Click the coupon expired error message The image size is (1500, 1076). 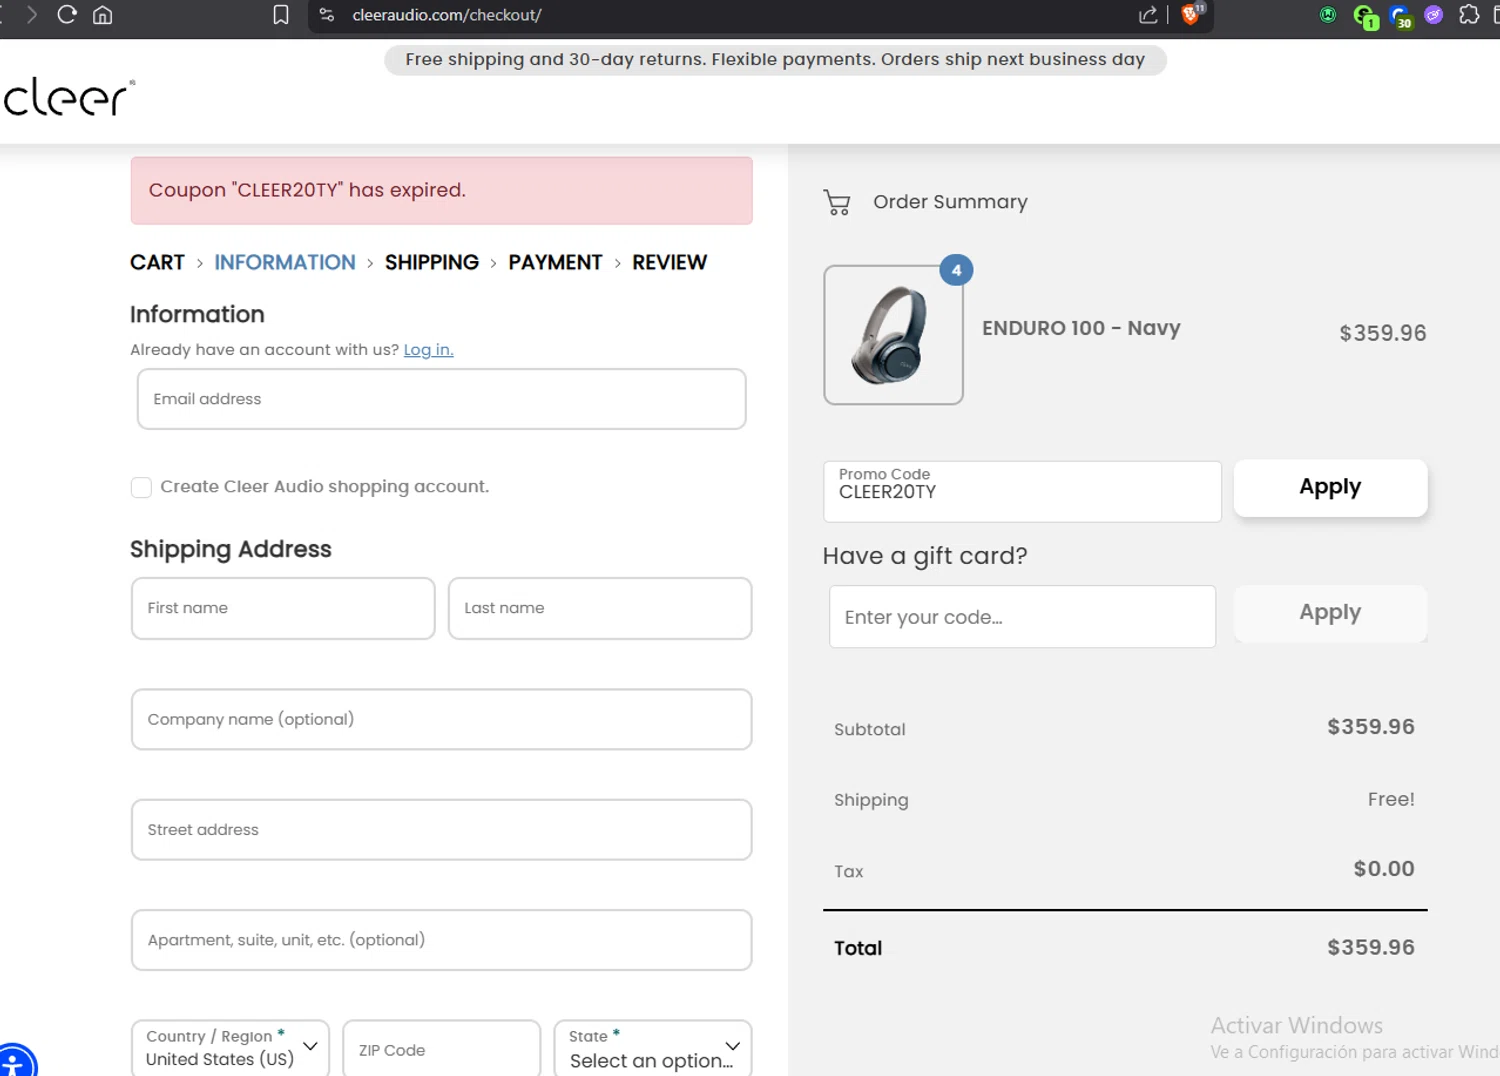(441, 190)
